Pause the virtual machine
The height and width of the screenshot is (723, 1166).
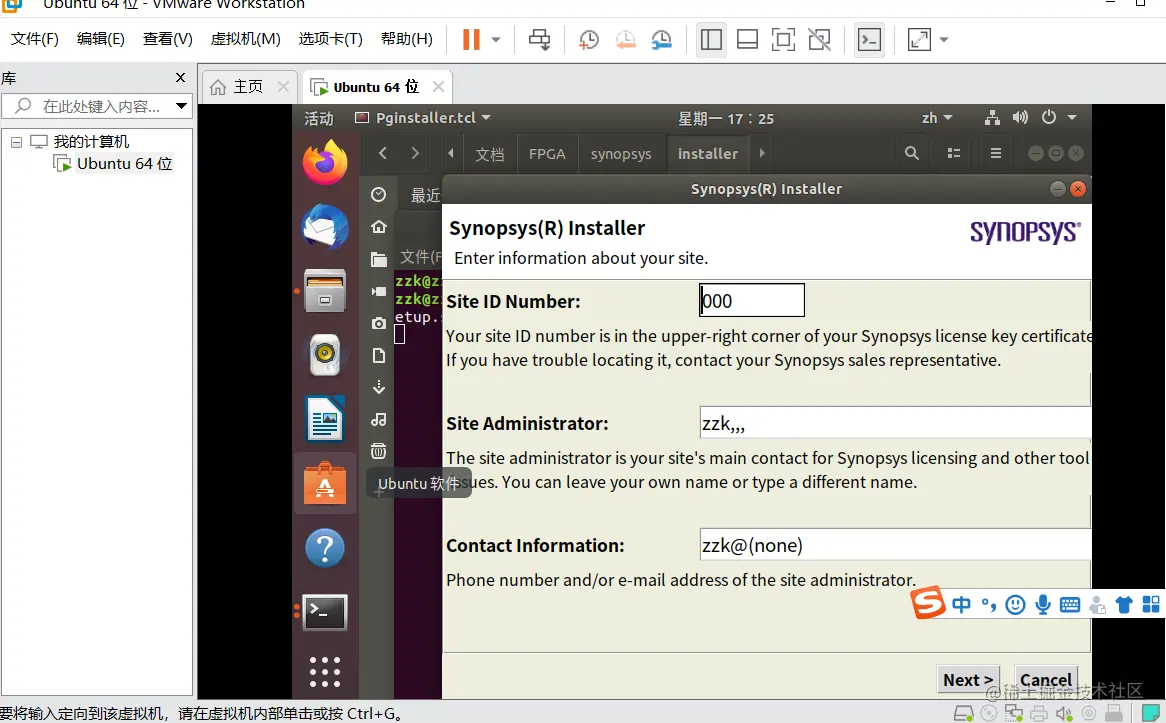point(471,39)
